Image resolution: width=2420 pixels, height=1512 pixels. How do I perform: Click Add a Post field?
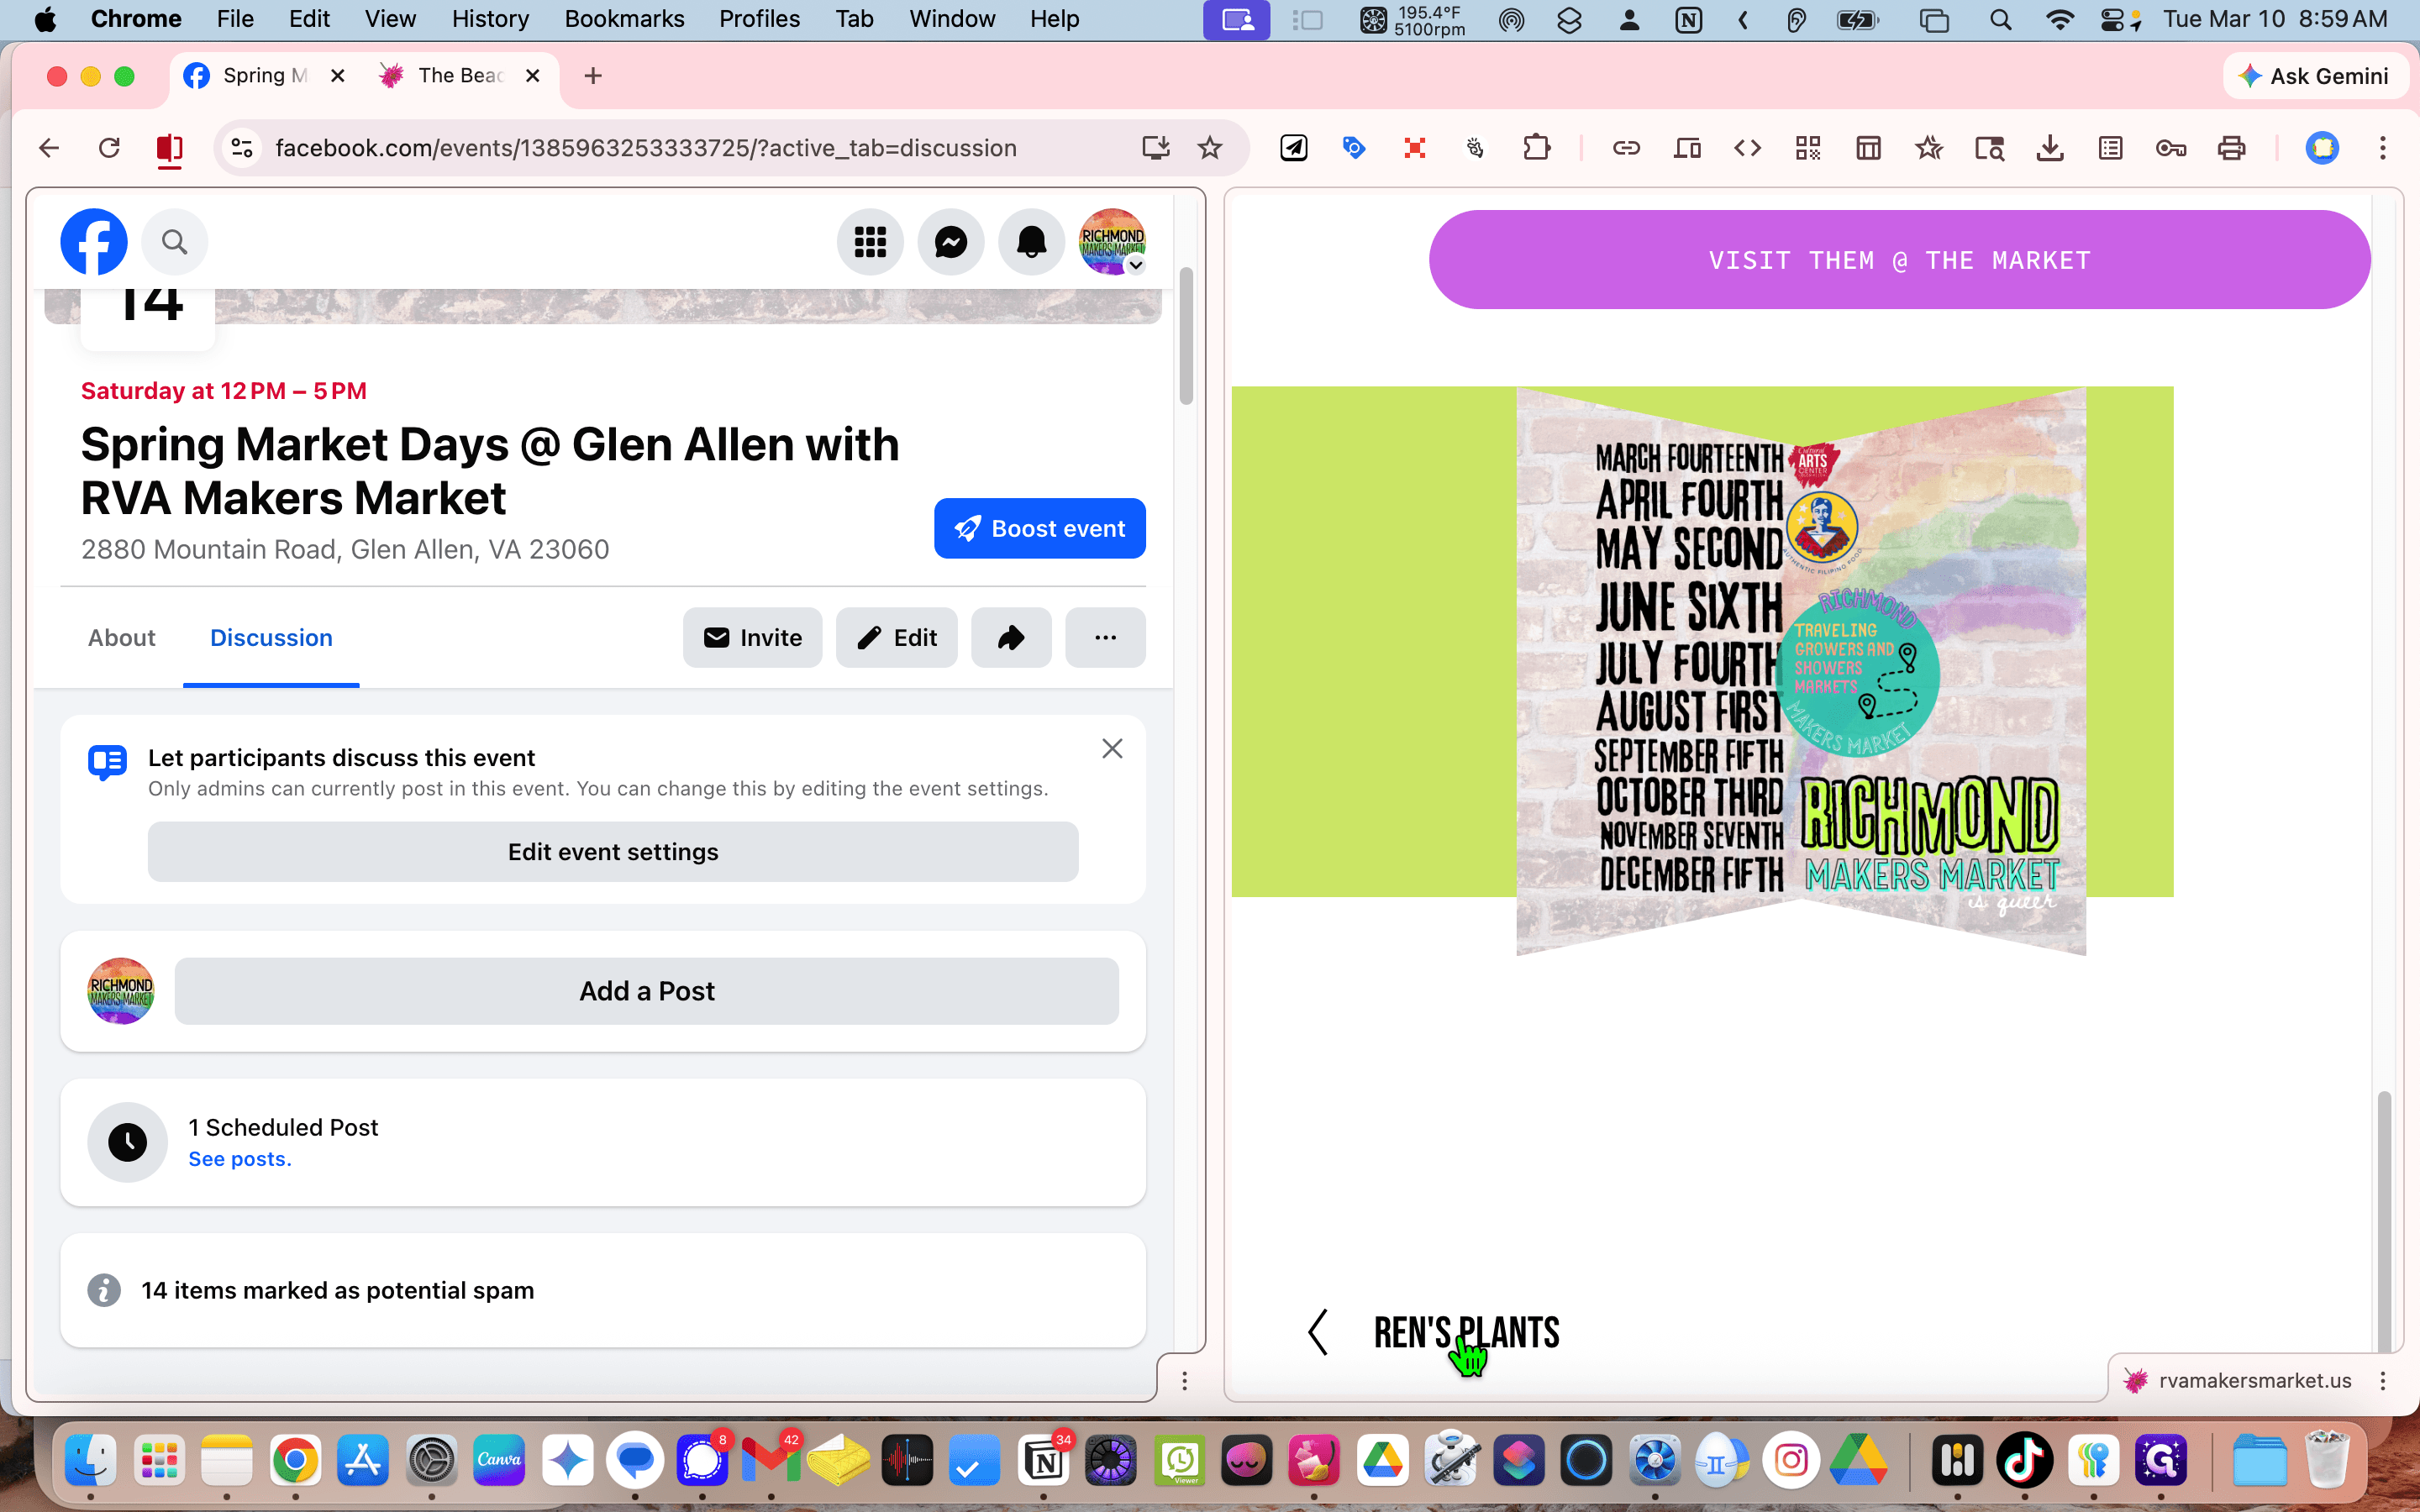click(647, 991)
